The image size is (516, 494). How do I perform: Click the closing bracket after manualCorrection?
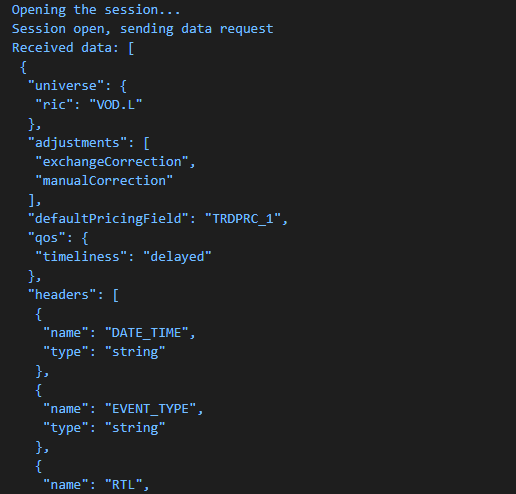[x=32, y=200]
